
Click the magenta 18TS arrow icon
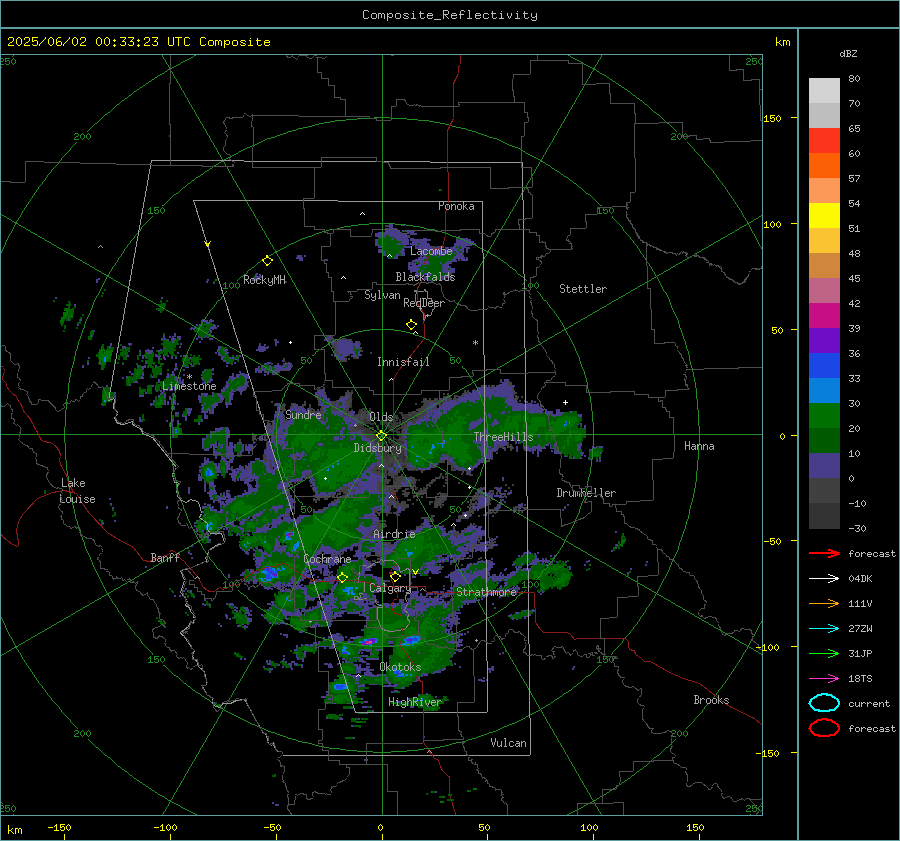pos(824,679)
